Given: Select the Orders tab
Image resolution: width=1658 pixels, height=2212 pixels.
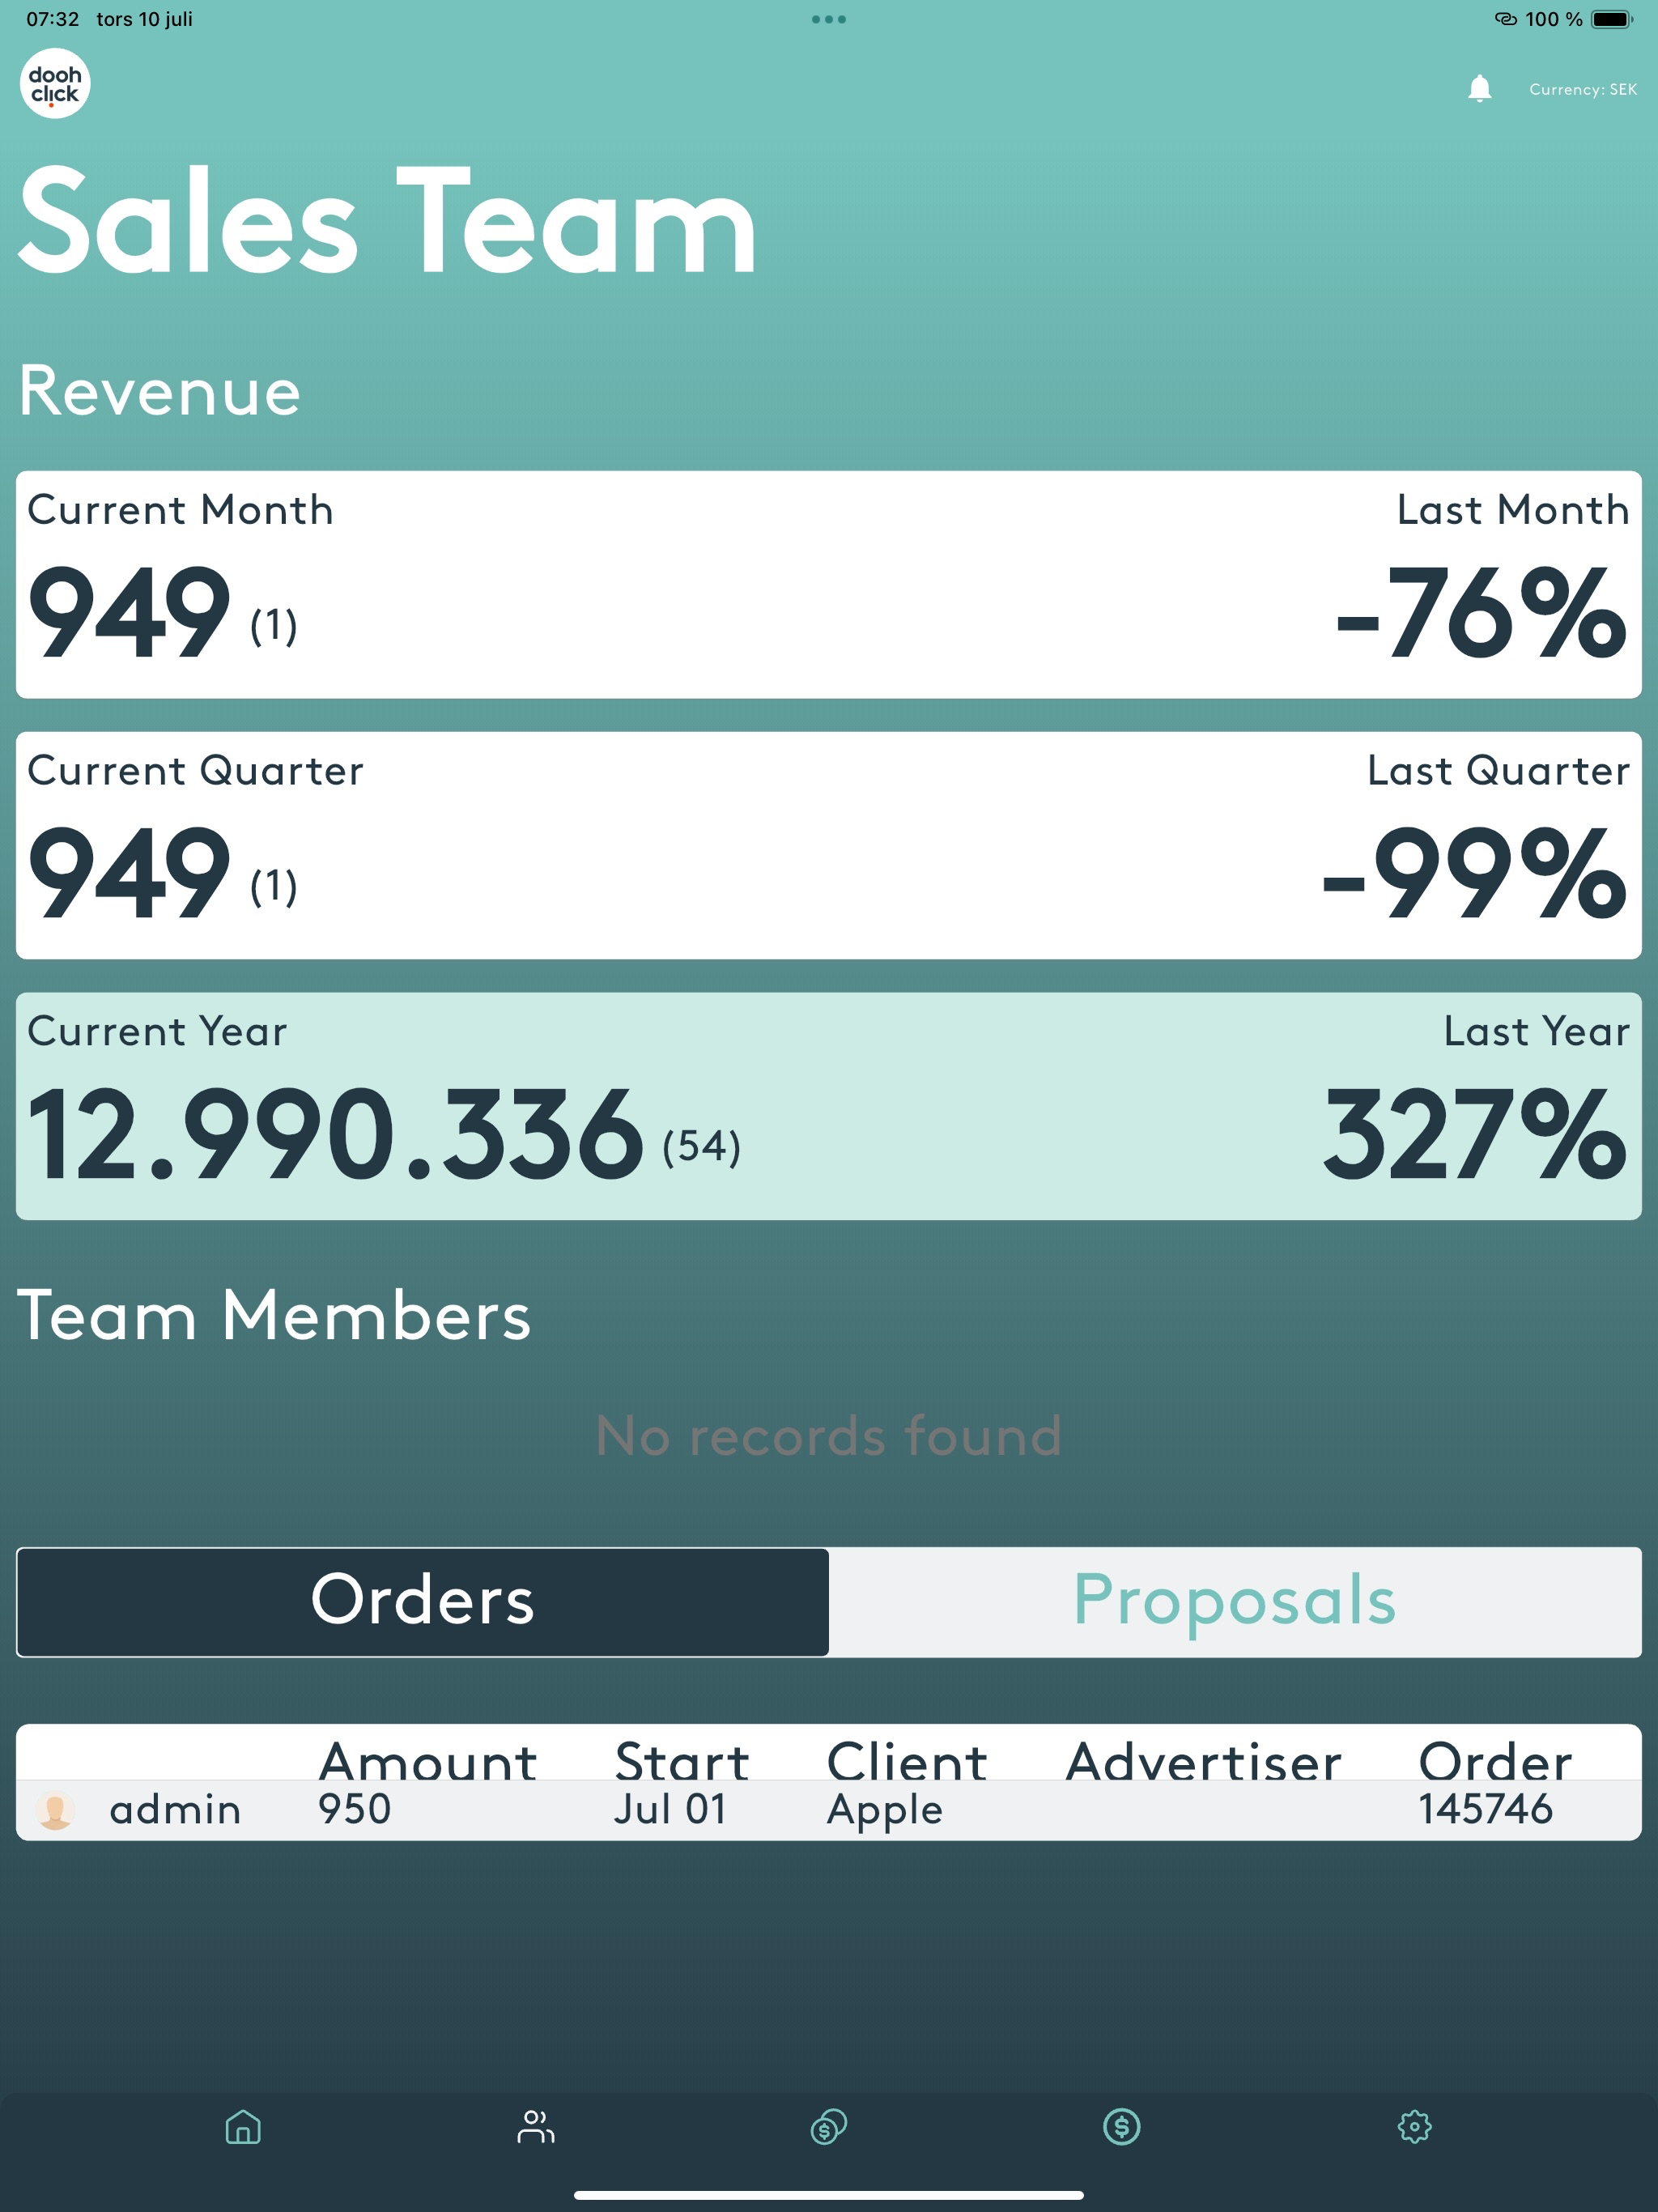Looking at the screenshot, I should [x=423, y=1602].
